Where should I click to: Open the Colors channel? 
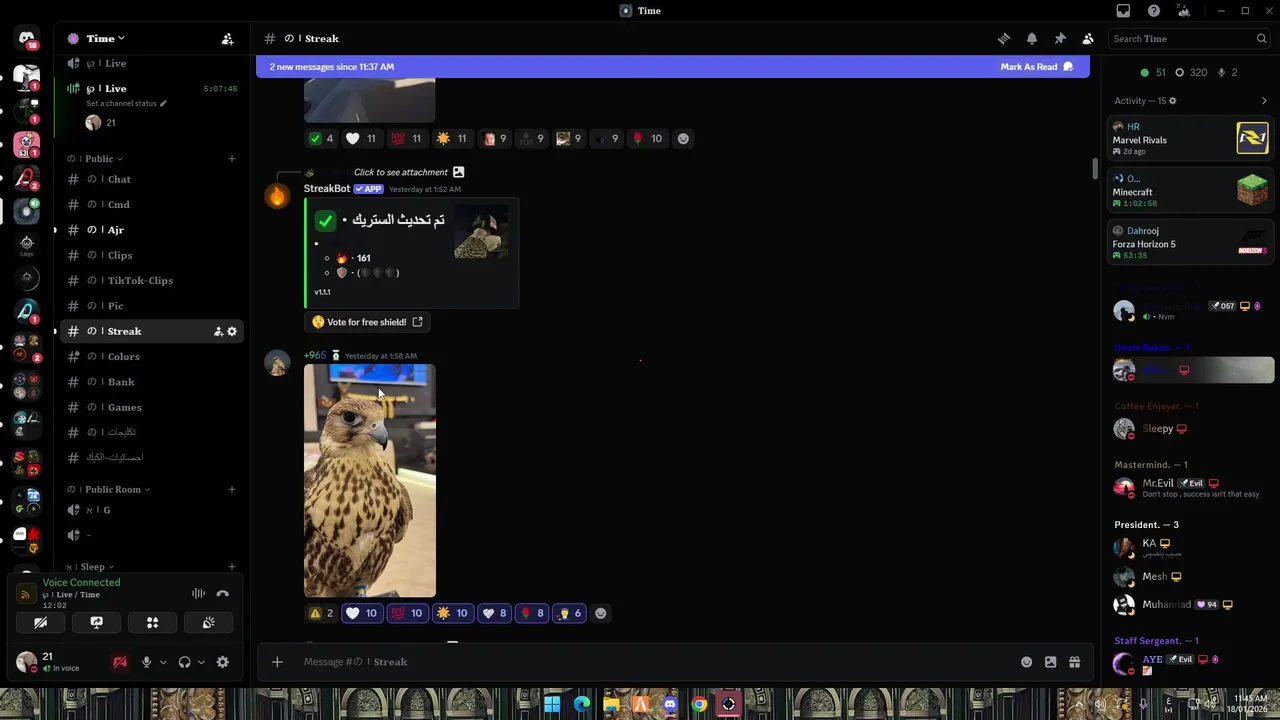[150, 357]
